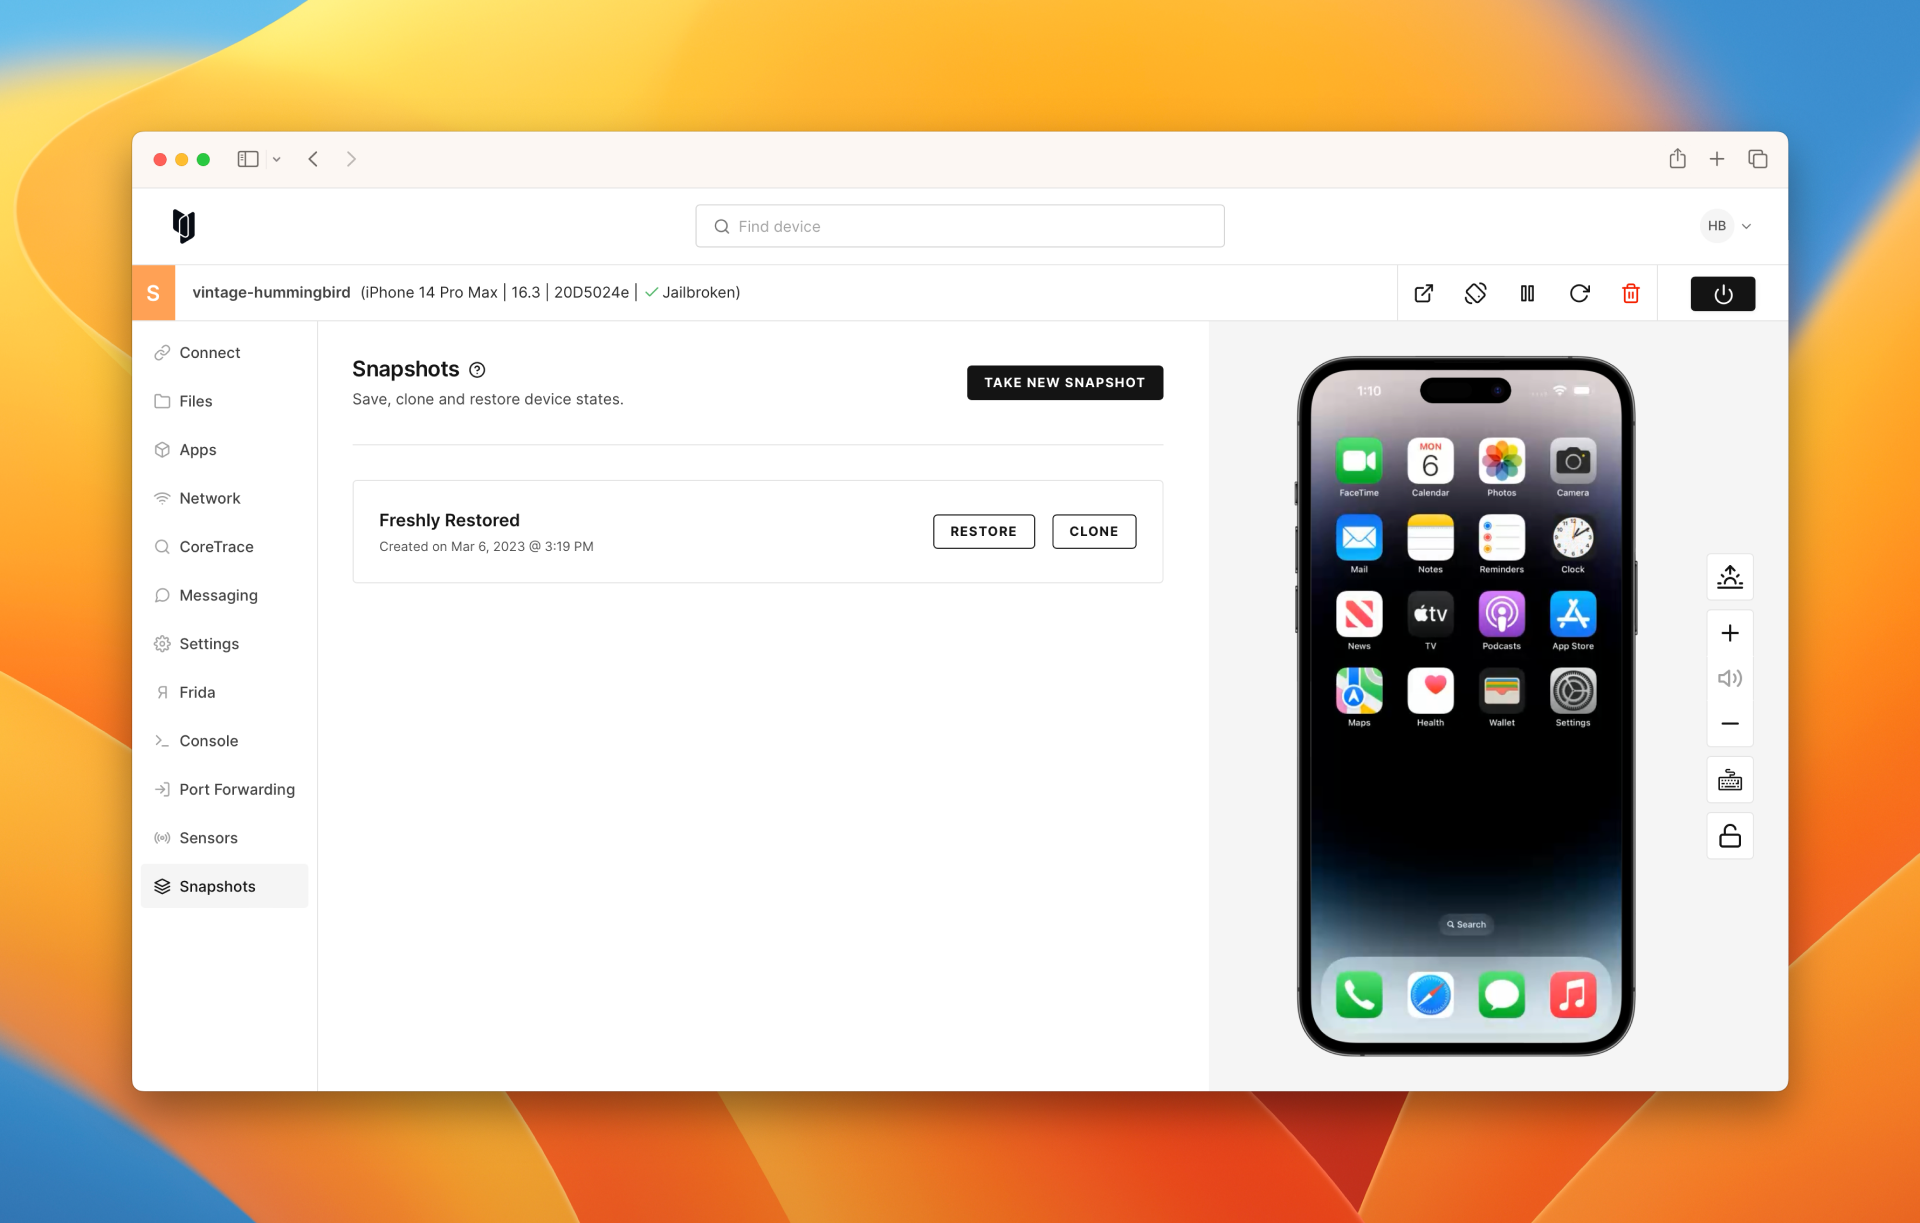Click the red delete device trash icon
Image resolution: width=1920 pixels, height=1223 pixels.
click(1630, 293)
